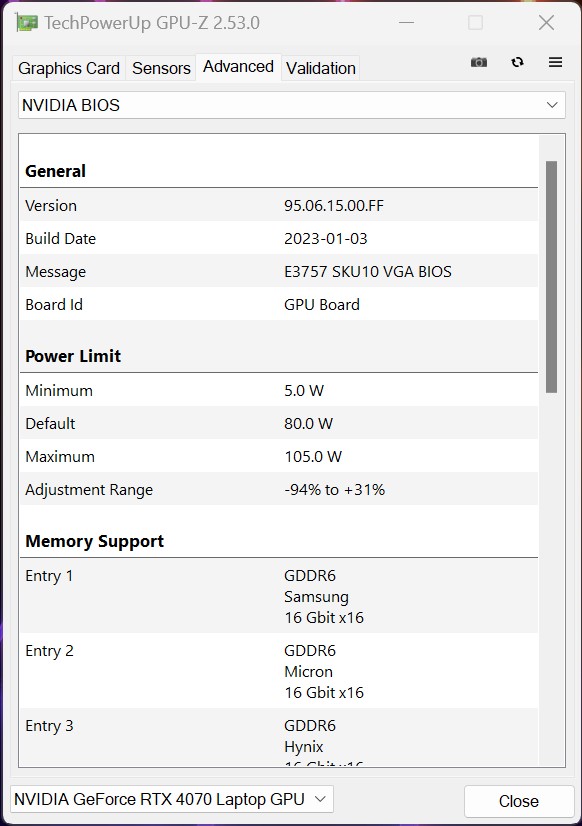Viewport: 582px width, 826px height.
Task: Open the Validation tab
Action: 321,68
